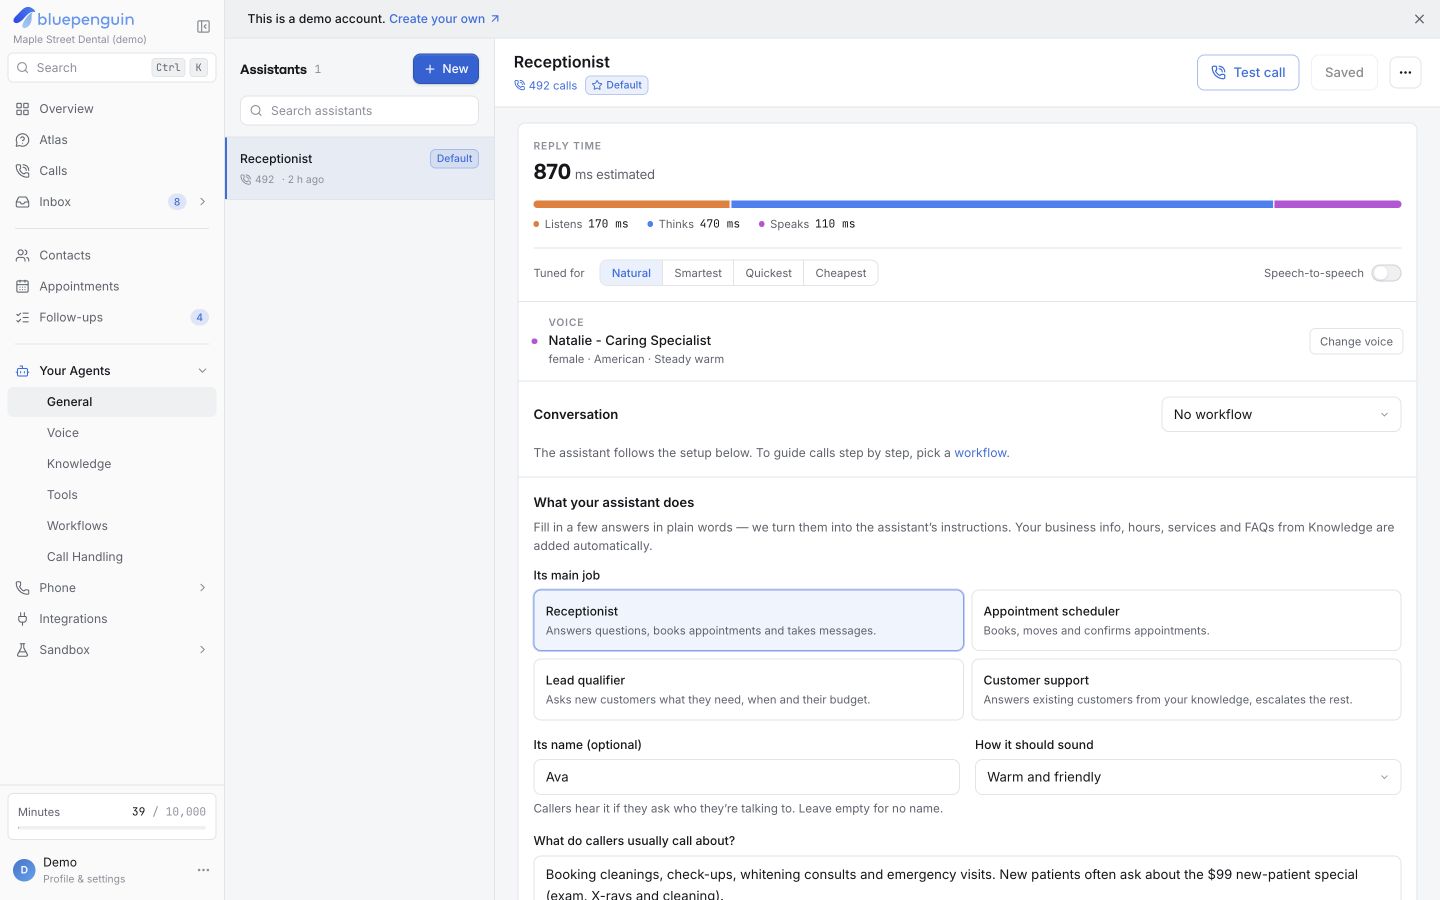Image resolution: width=1440 pixels, height=900 pixels.
Task: Start a Test call
Action: coord(1248,72)
